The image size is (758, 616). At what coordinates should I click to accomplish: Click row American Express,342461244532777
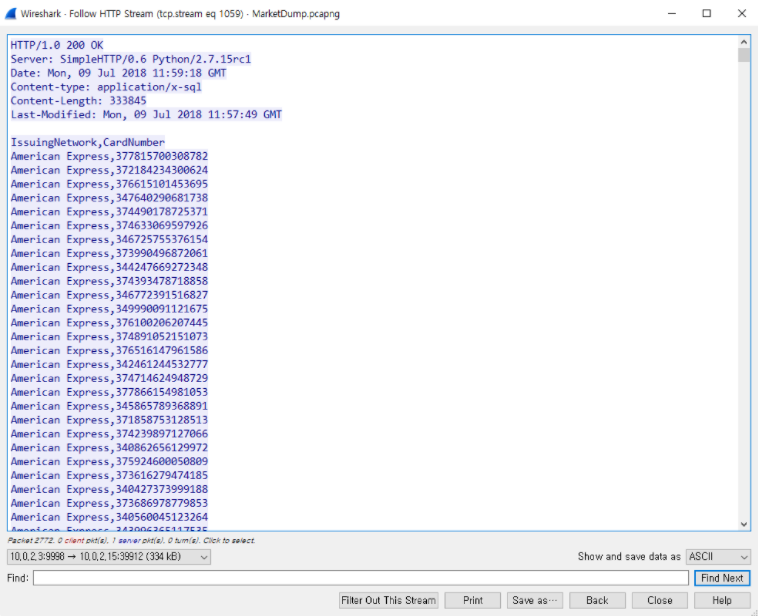(109, 365)
